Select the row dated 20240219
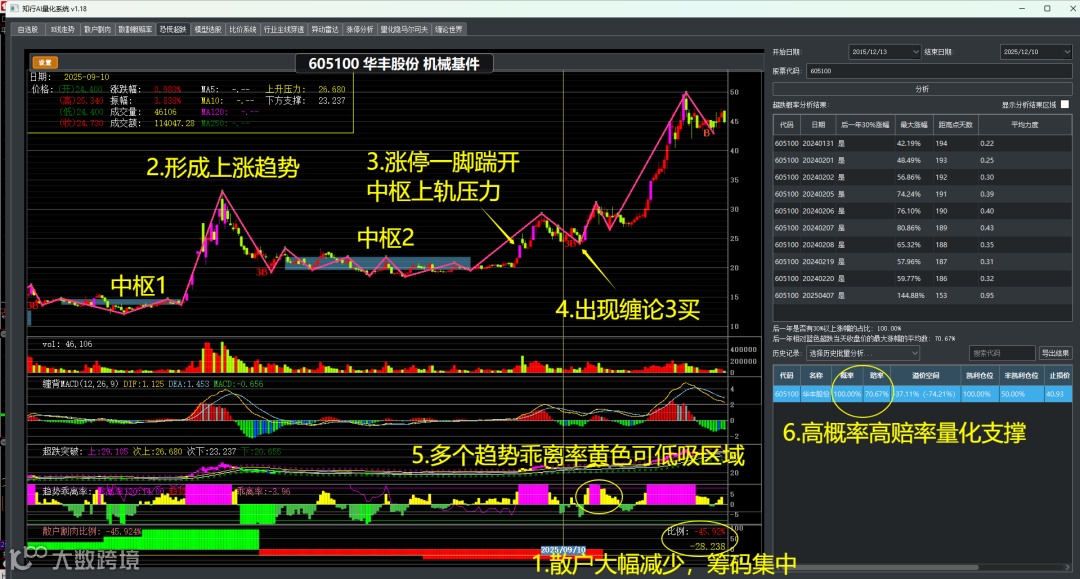 coord(922,262)
